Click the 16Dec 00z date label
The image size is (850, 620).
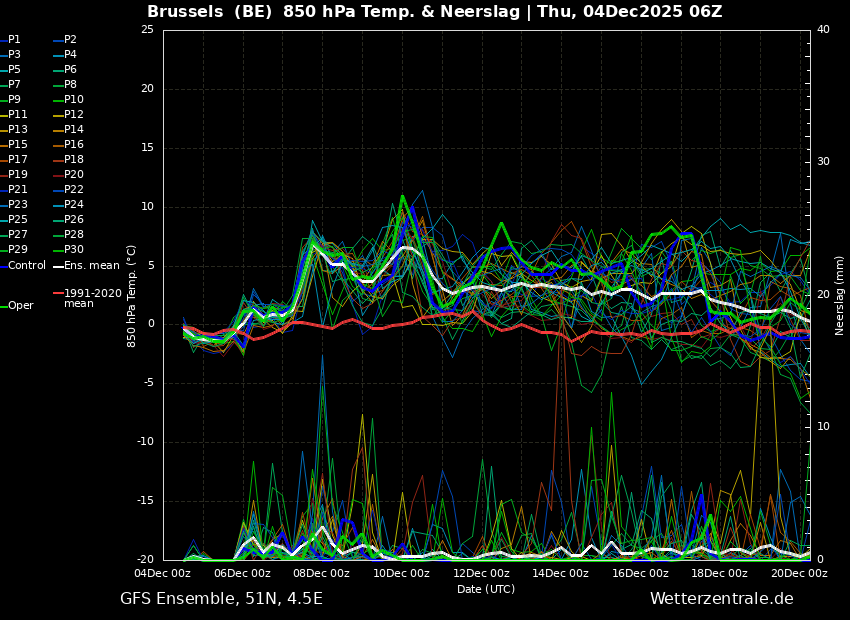[x=640, y=574]
